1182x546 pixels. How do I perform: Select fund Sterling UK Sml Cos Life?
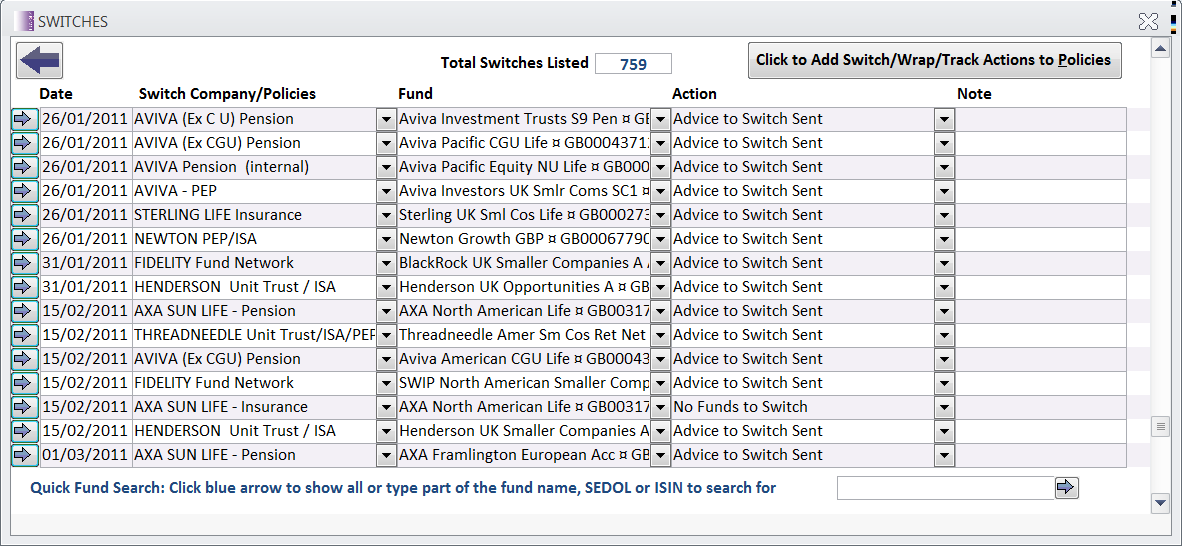pos(524,216)
